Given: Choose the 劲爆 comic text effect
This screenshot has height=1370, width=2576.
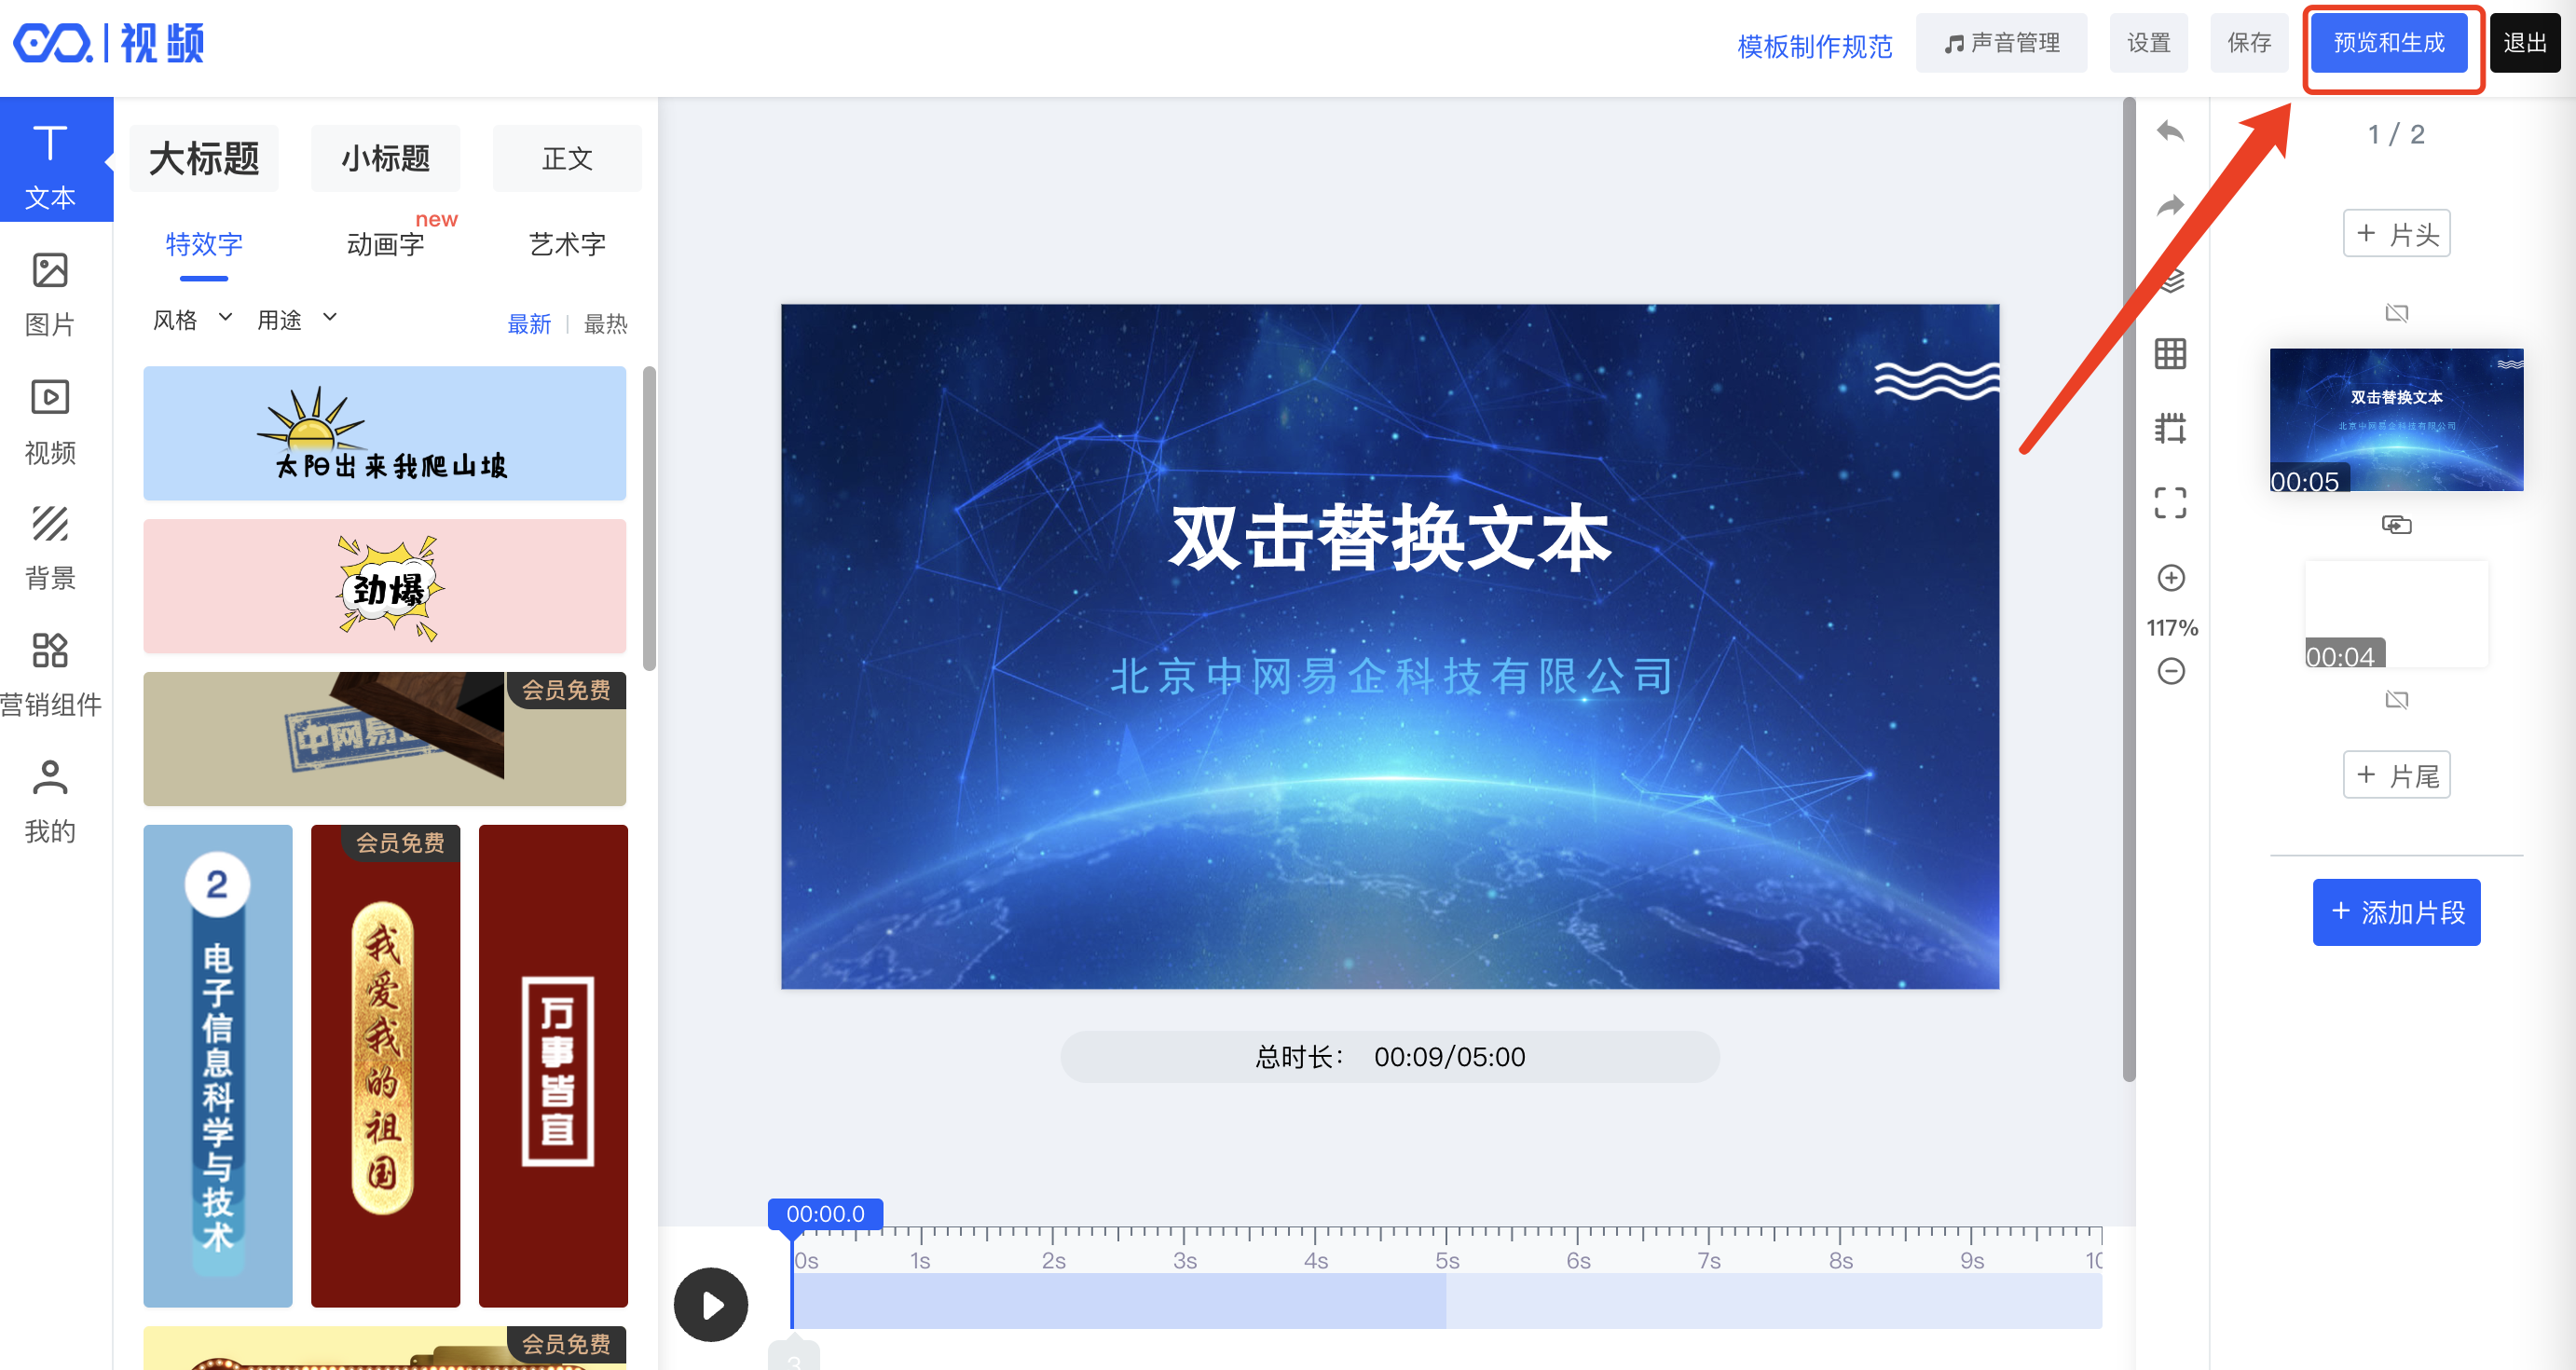Looking at the screenshot, I should [x=385, y=587].
